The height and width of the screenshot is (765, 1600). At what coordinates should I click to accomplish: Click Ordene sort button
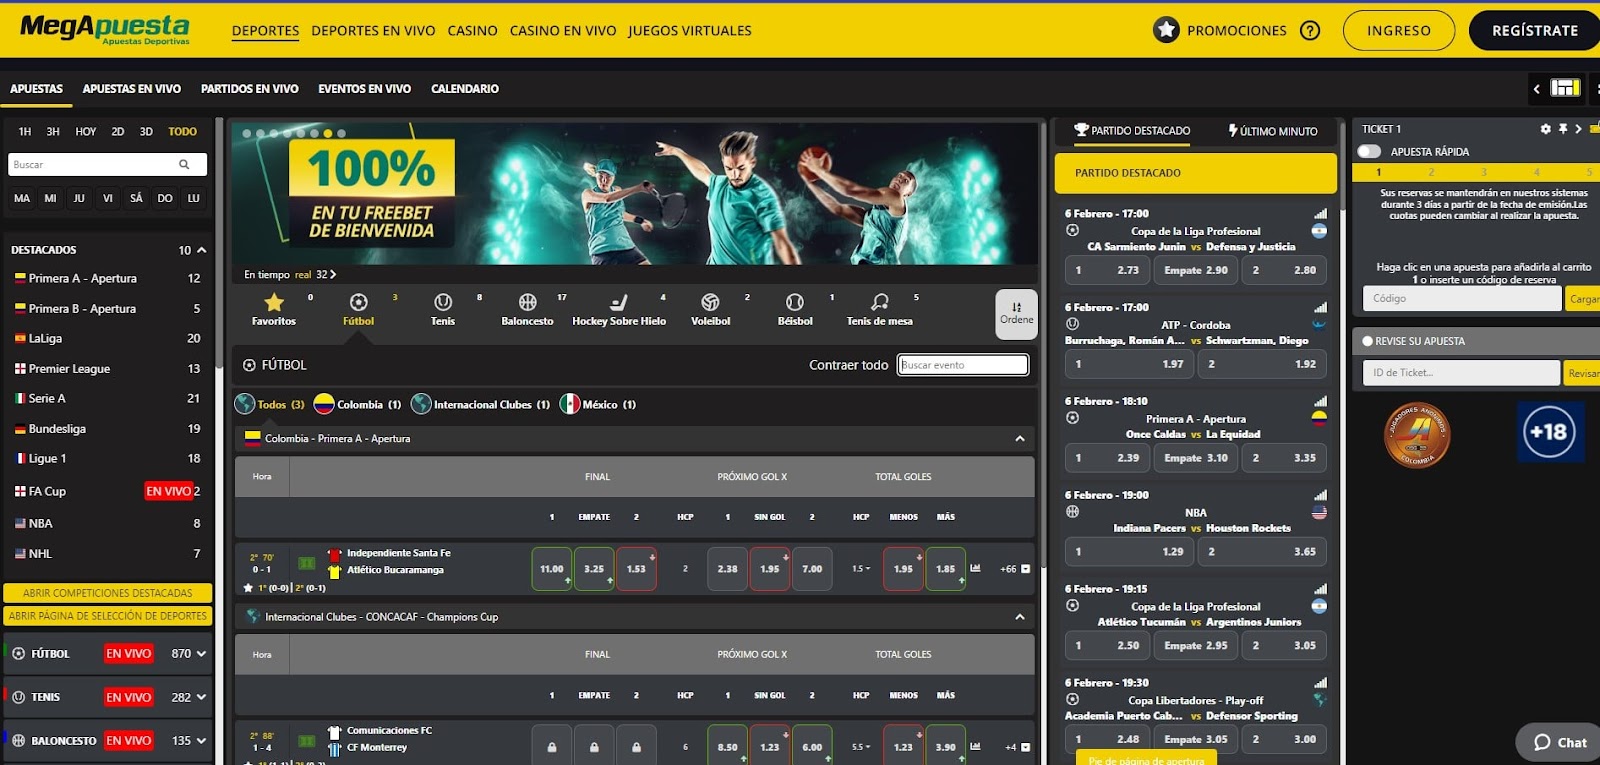[1016, 314]
